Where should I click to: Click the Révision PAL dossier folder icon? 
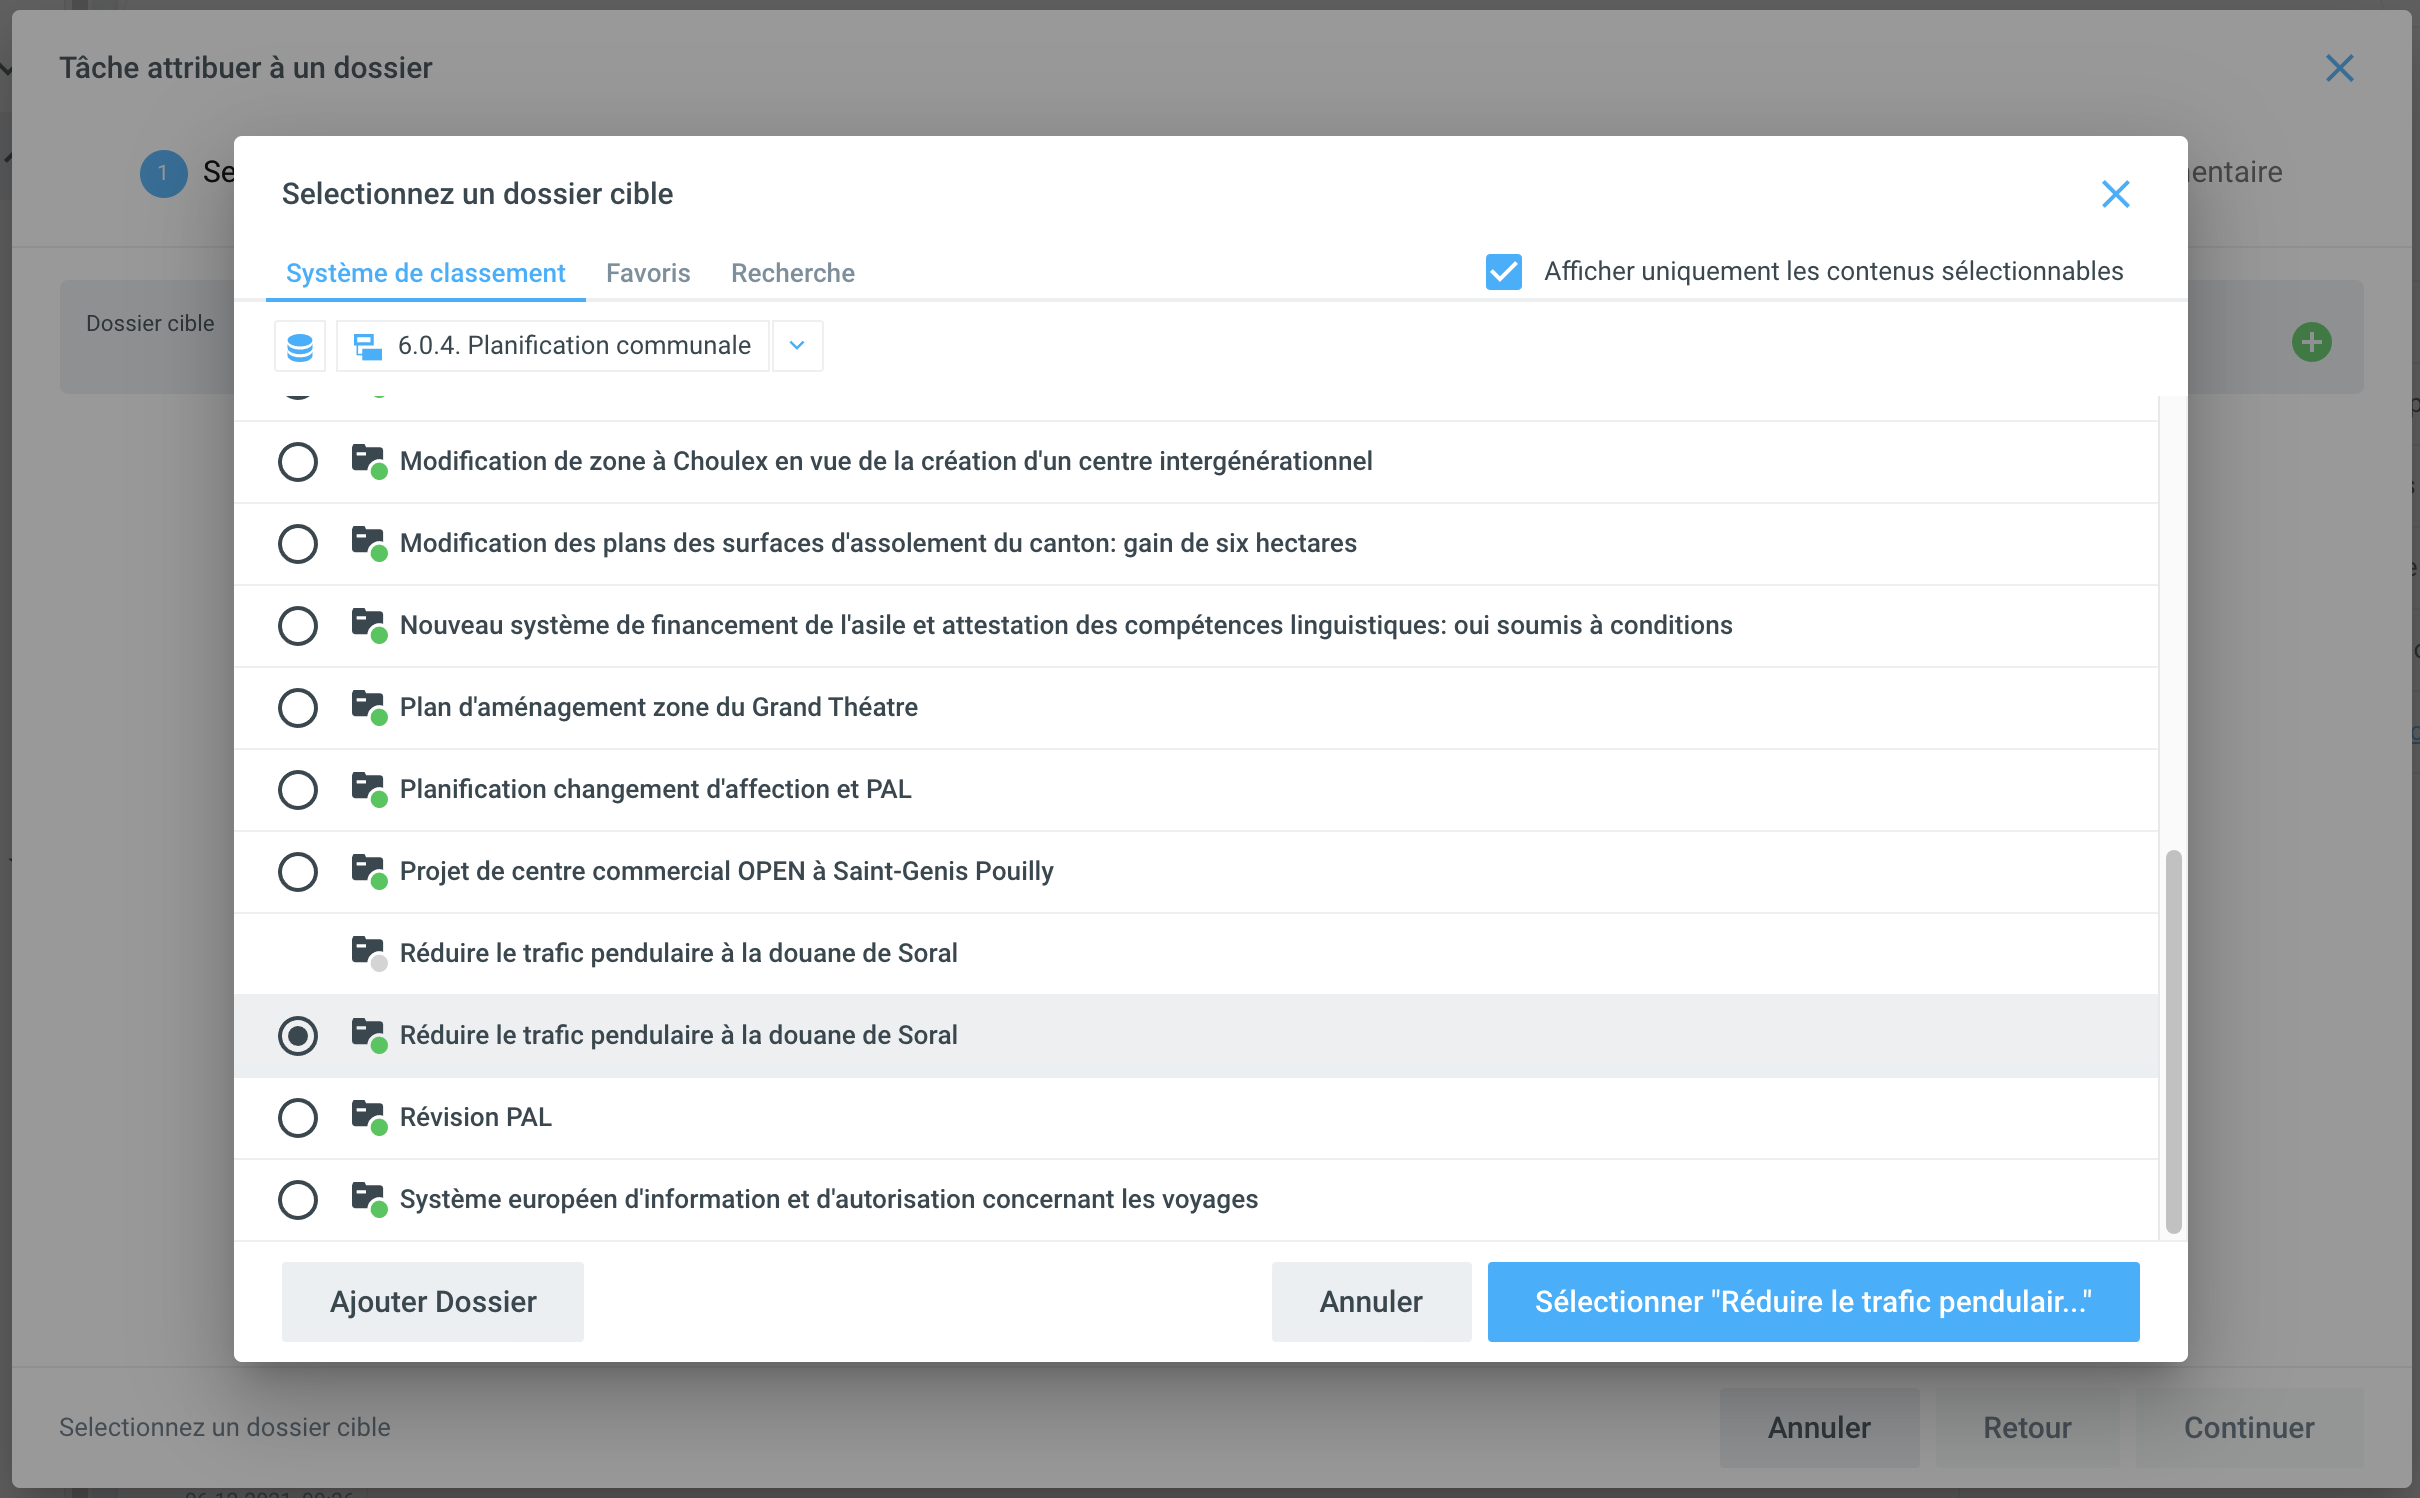(x=368, y=1116)
